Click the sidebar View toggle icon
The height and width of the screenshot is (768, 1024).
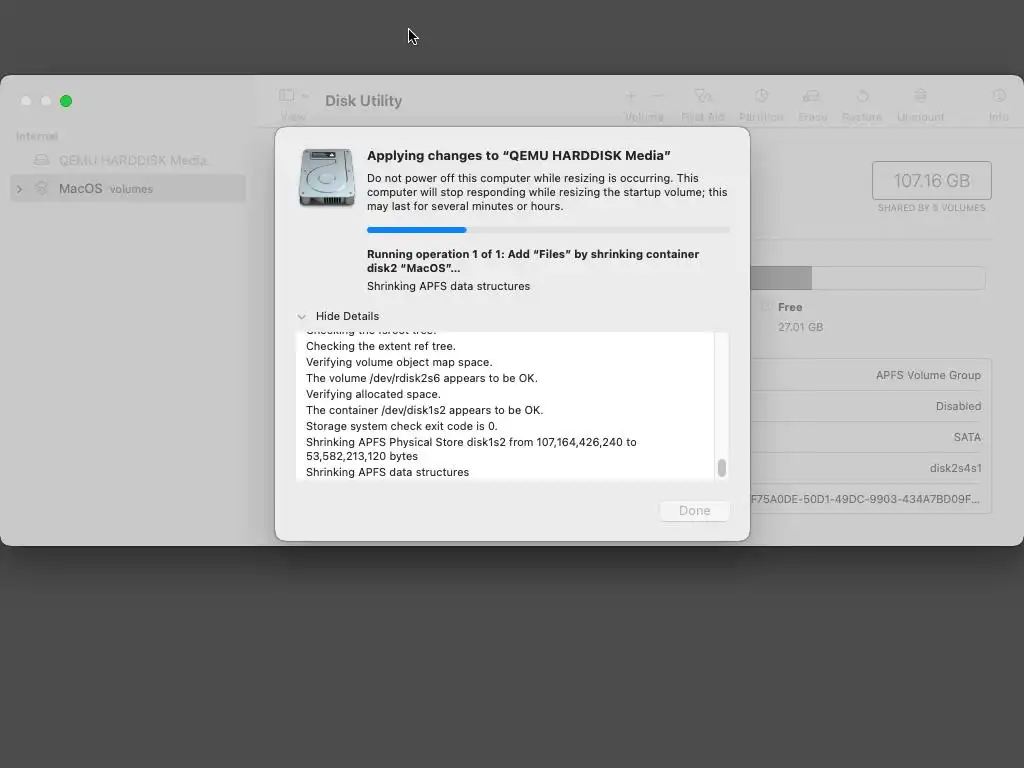[x=286, y=96]
